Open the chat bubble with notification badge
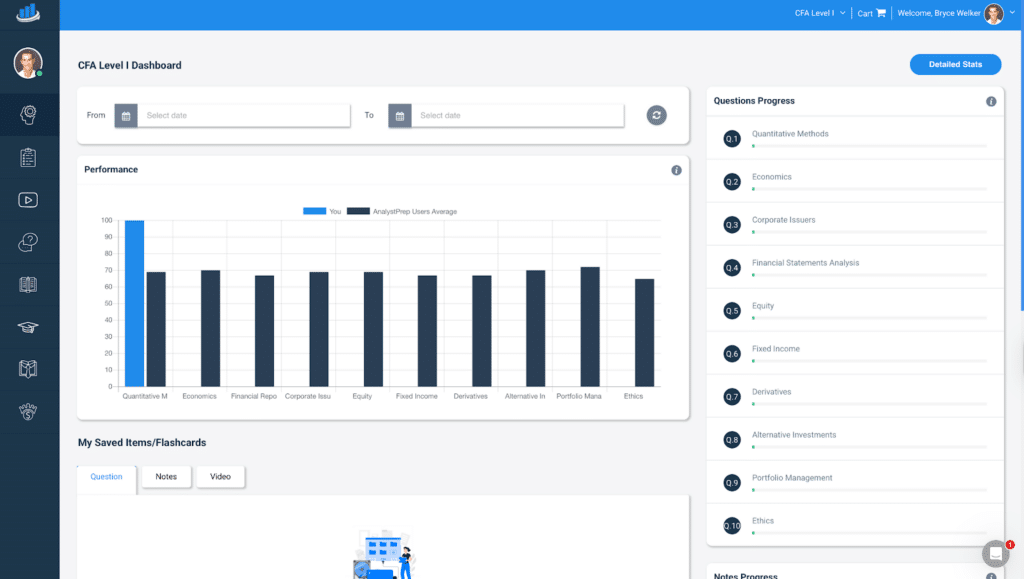The height and width of the screenshot is (579, 1024). coord(995,553)
